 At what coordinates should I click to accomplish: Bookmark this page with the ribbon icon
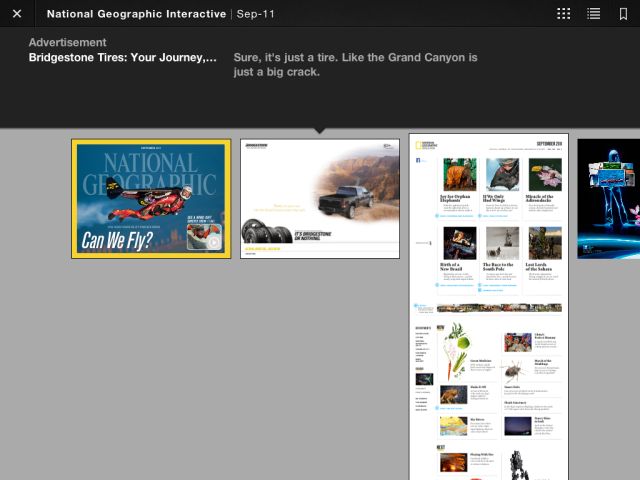(x=623, y=14)
